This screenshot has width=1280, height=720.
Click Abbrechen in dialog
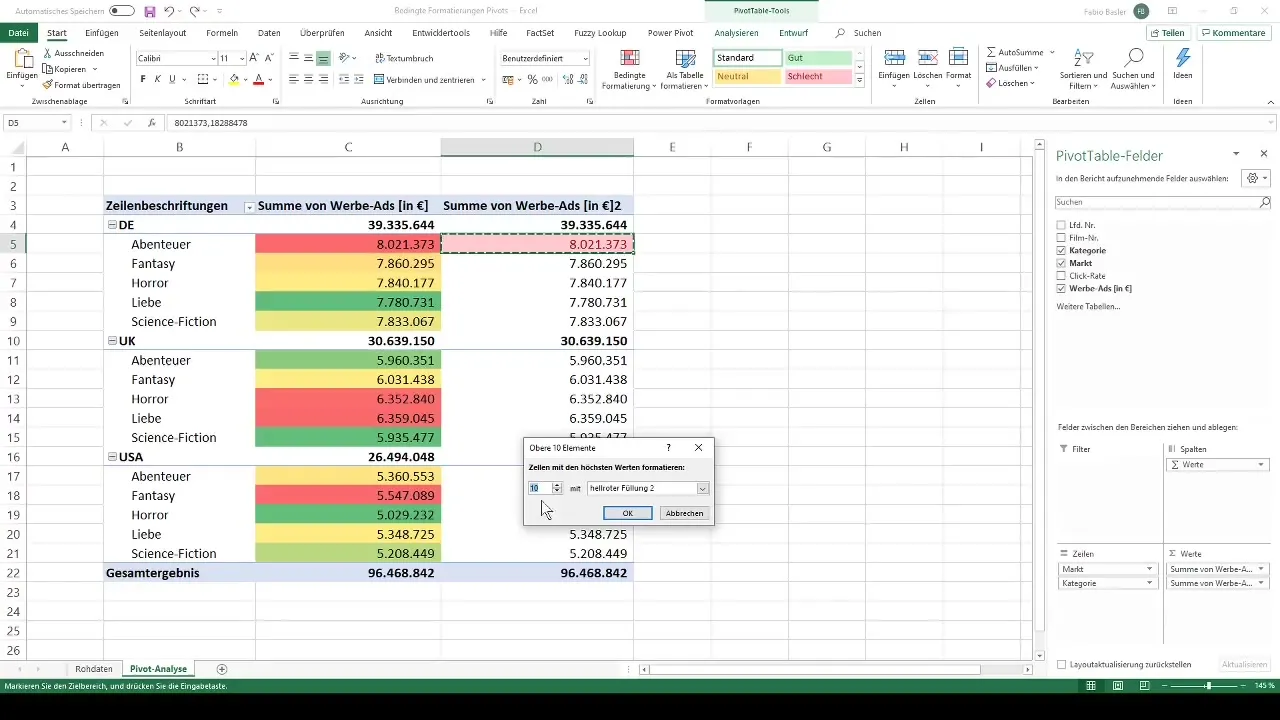685,513
